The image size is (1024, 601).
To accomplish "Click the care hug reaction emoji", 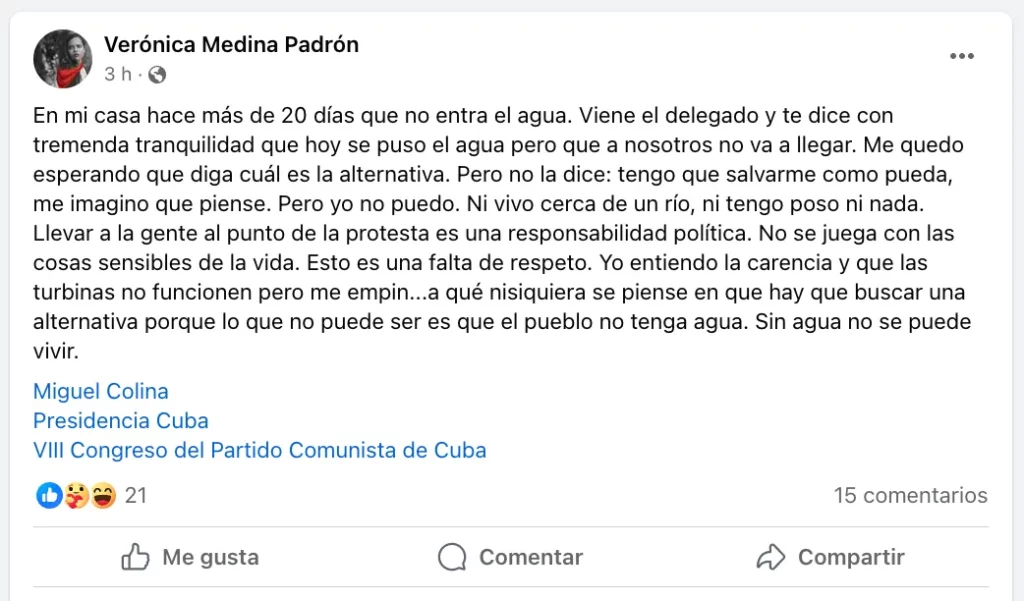I will pyautogui.click(x=77, y=495).
